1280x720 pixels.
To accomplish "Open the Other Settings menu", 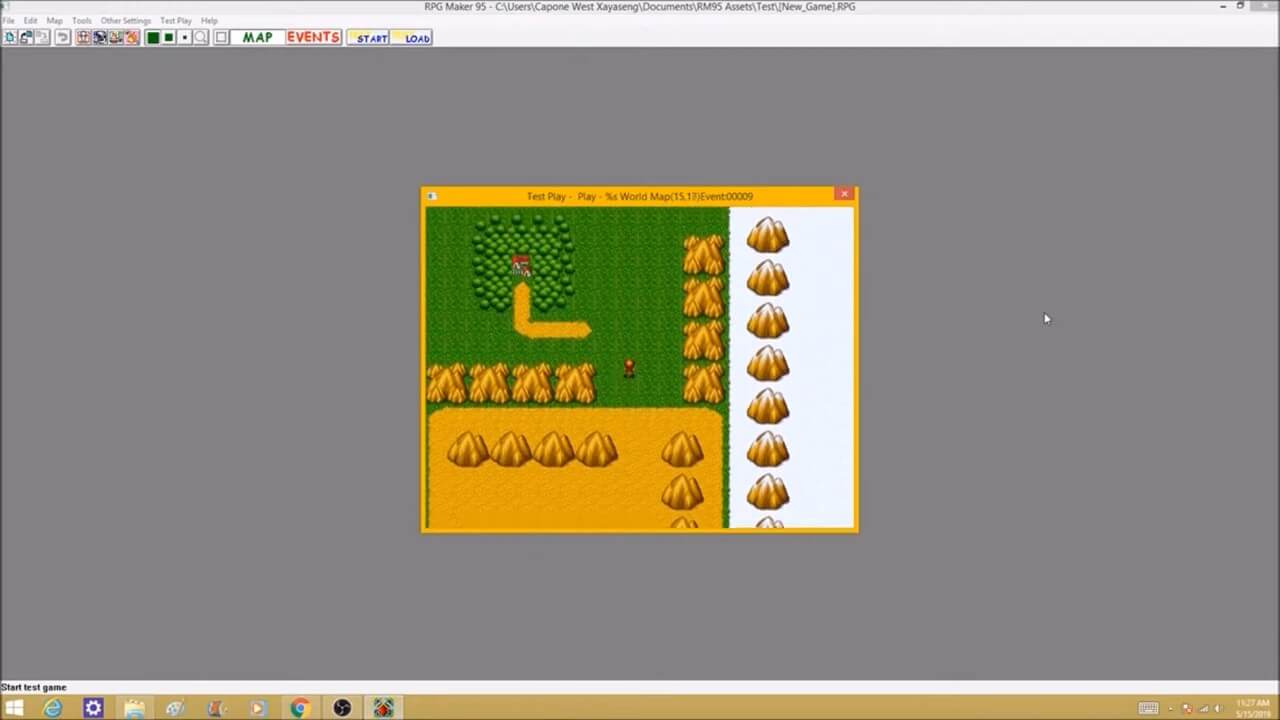I will coord(125,20).
